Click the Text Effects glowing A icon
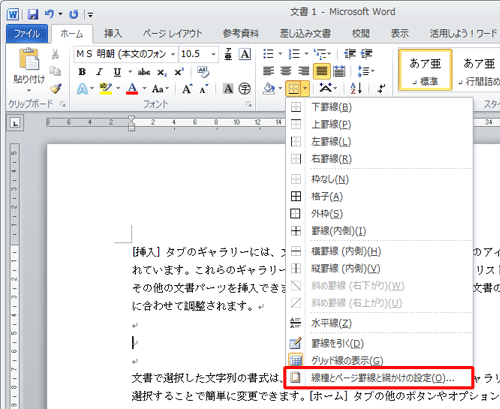Viewport: 500px width, 409px height. (x=82, y=89)
